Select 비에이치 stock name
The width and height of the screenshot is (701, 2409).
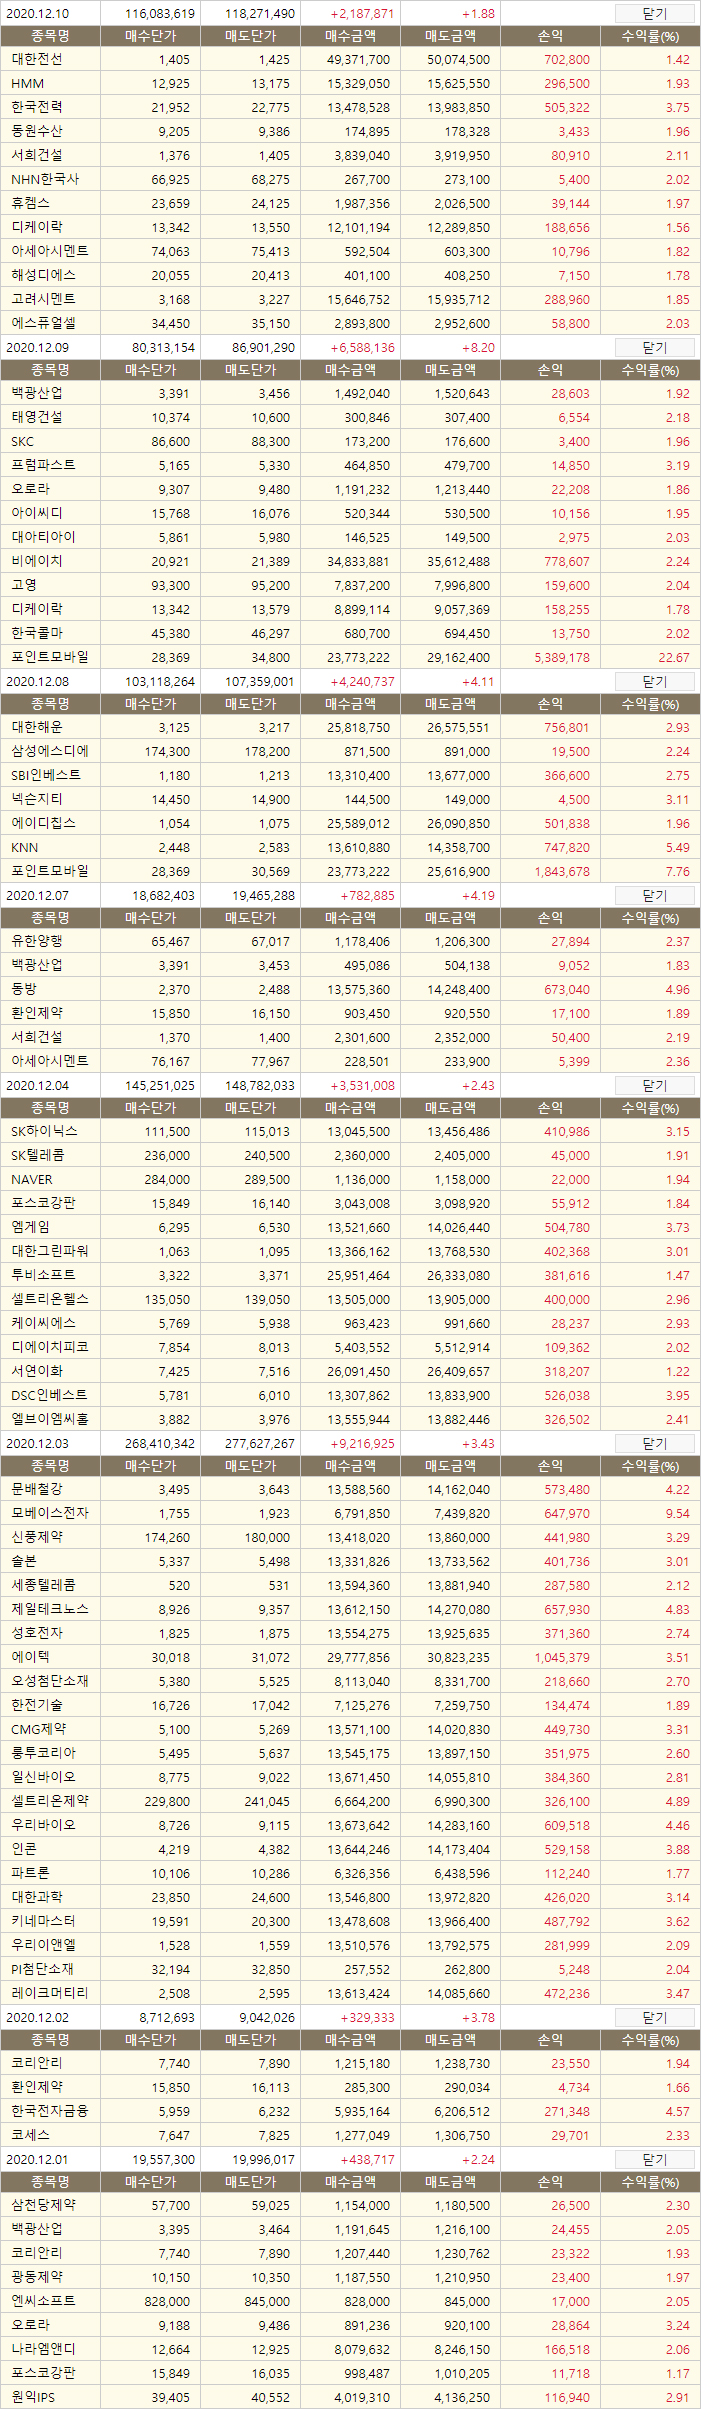click(36, 561)
